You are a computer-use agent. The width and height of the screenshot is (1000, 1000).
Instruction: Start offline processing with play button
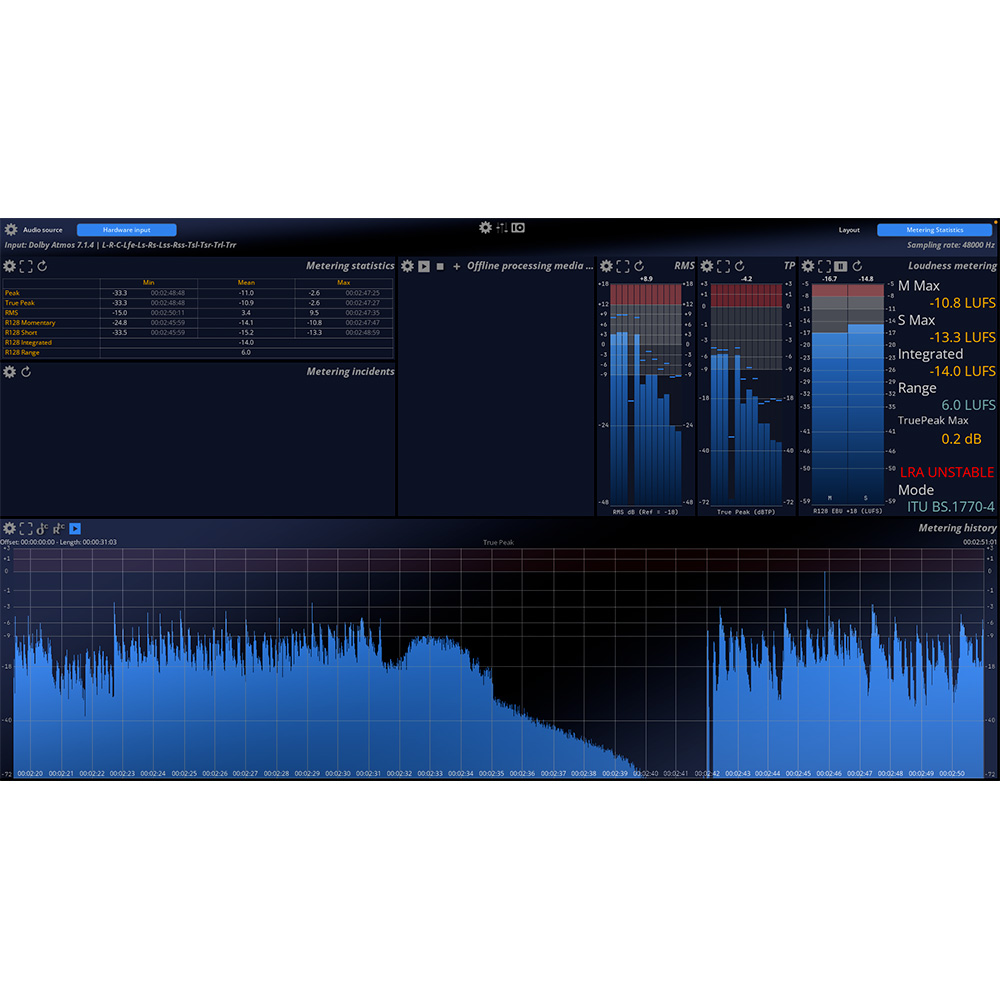(424, 266)
